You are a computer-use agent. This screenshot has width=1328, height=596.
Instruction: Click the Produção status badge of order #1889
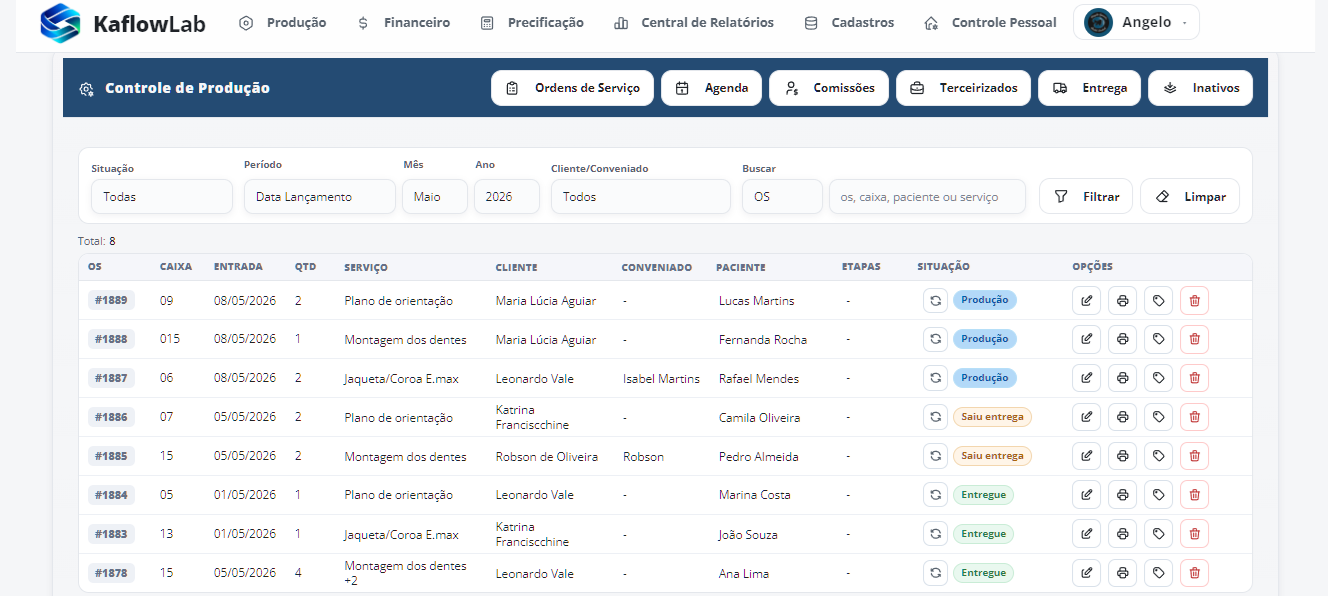click(985, 300)
